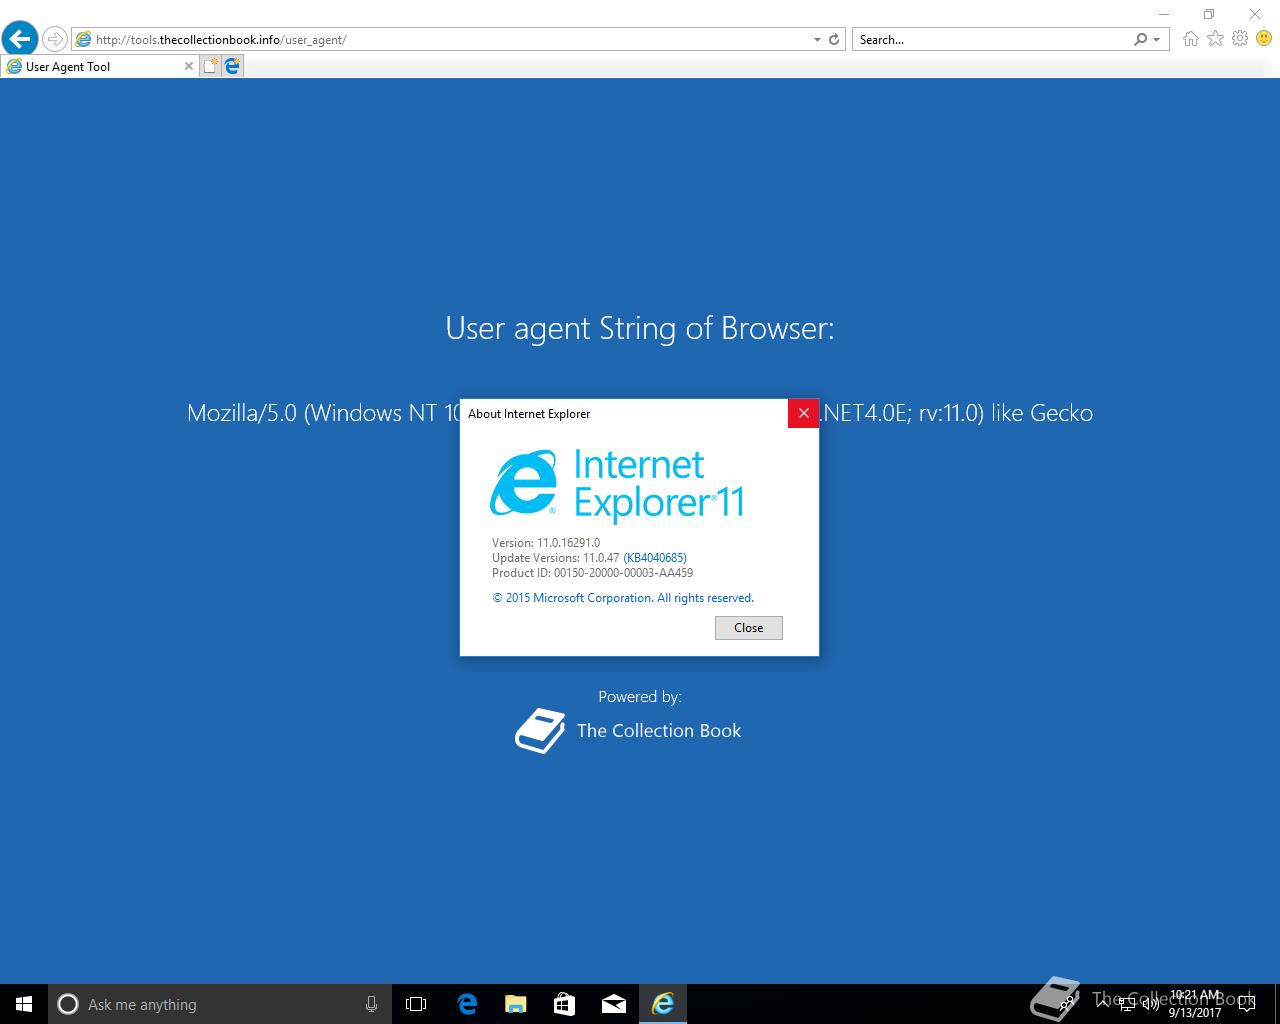
Task: Close the User Agent Tool tab
Action: pyautogui.click(x=189, y=66)
